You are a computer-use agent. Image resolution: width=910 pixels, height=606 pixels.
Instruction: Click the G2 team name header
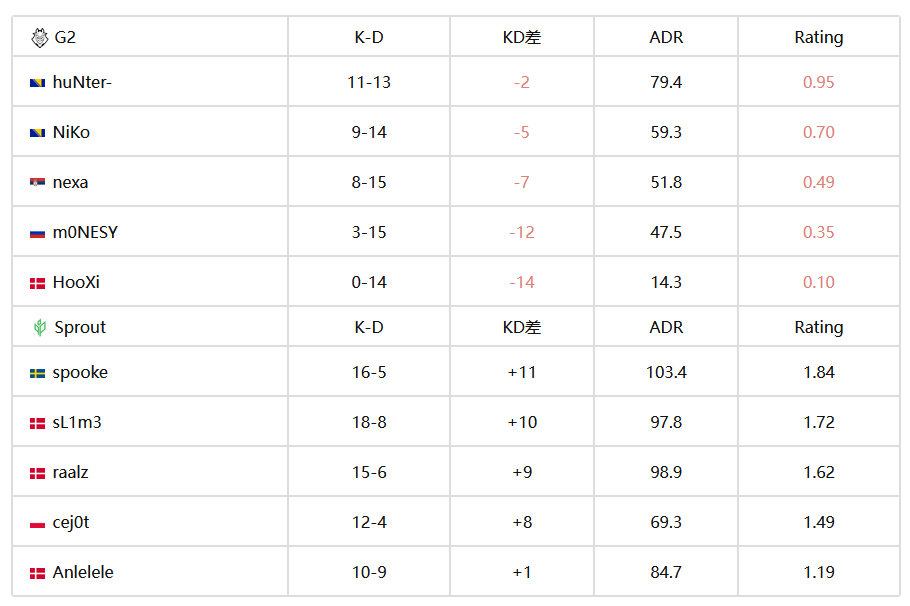click(x=65, y=37)
